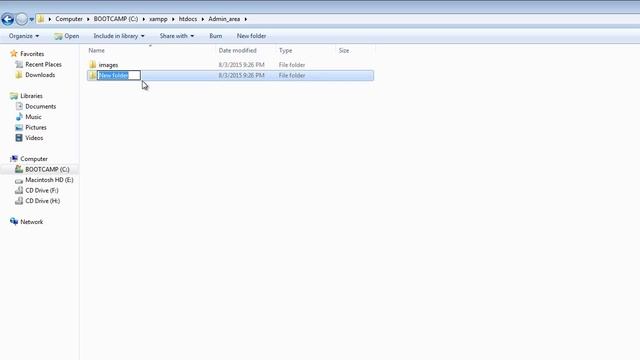Click the Computer monitor icon in the sidebar
Image resolution: width=640 pixels, height=360 pixels.
(14, 158)
